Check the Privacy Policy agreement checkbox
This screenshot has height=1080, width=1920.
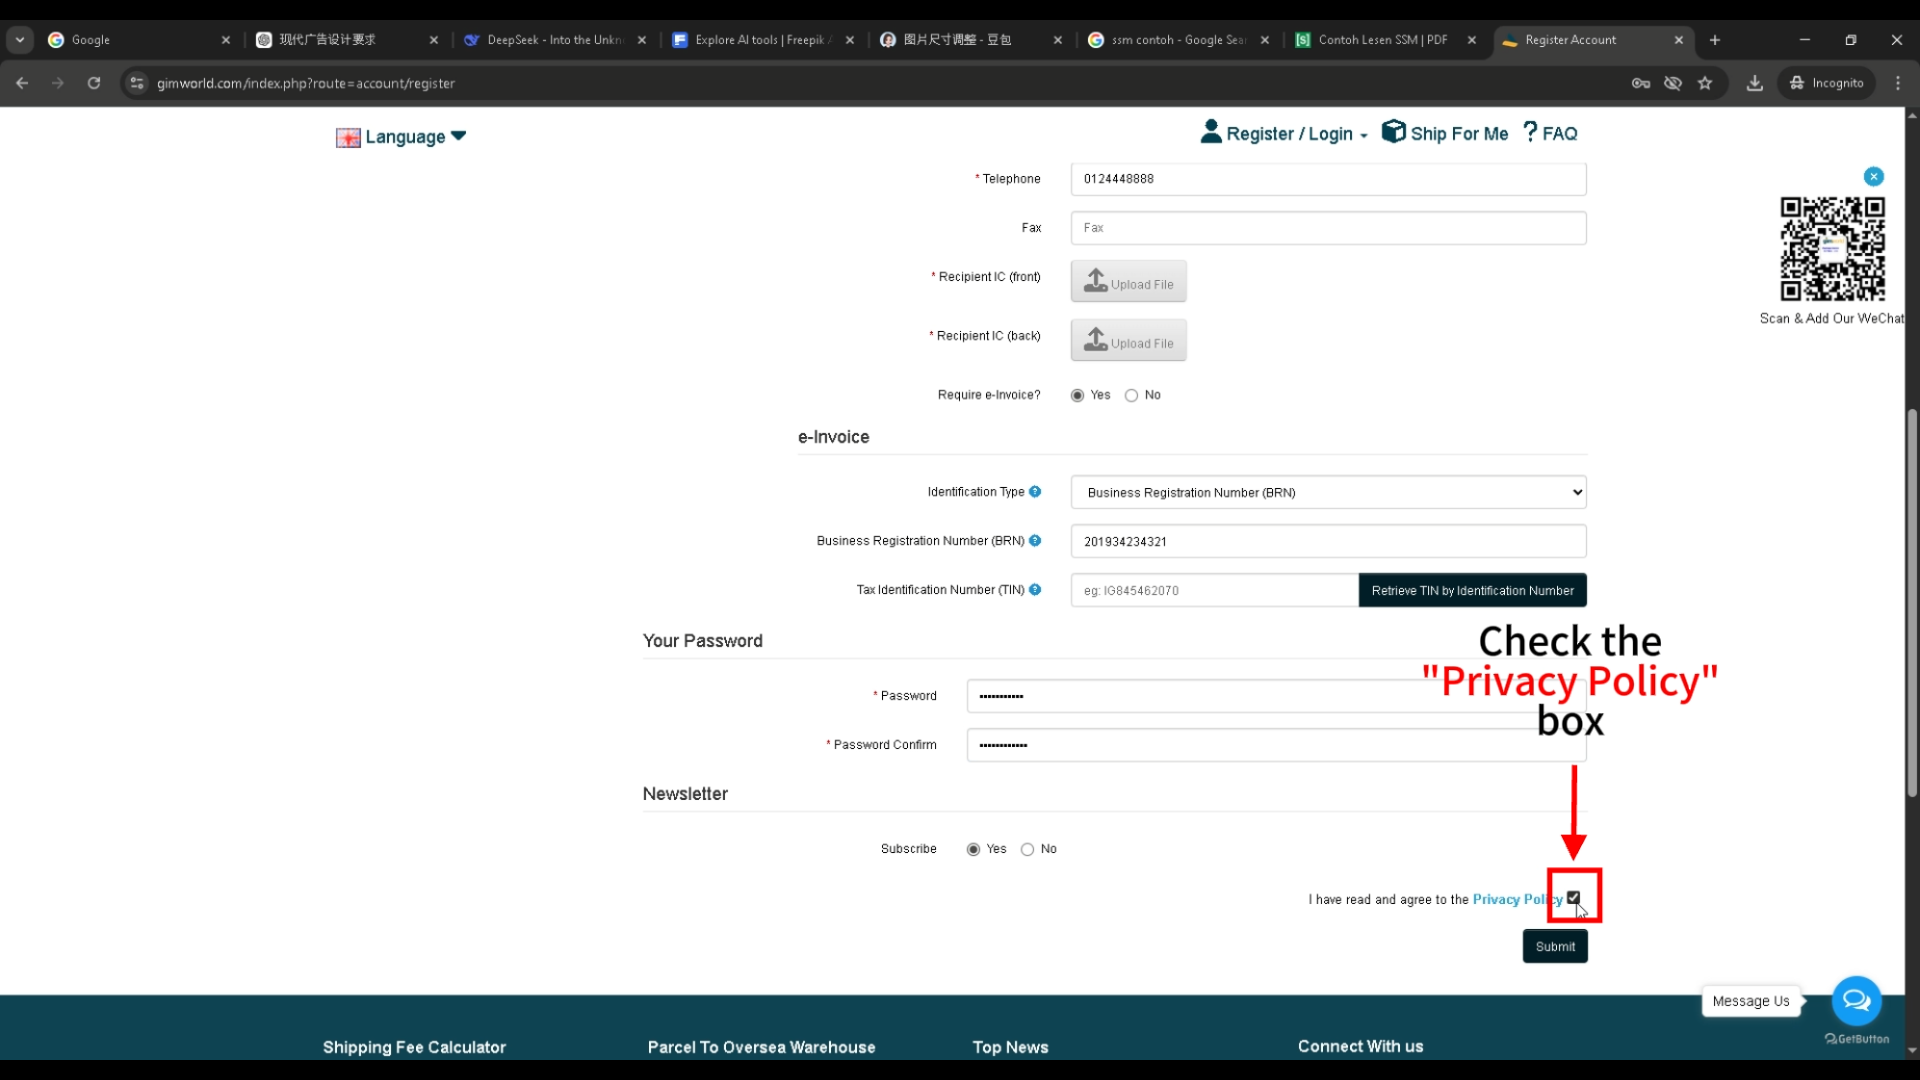1572,897
